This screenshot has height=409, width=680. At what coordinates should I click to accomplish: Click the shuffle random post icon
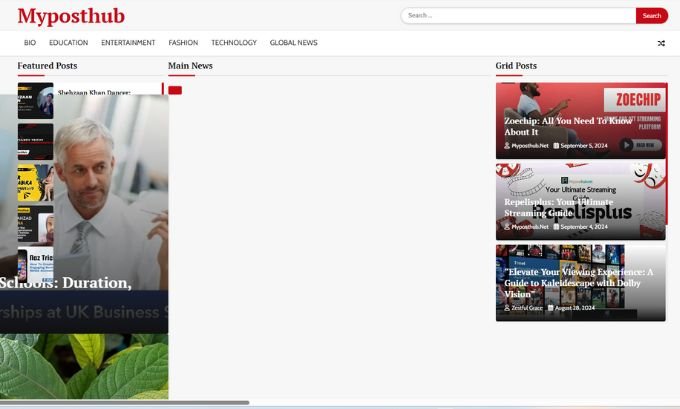tap(661, 43)
